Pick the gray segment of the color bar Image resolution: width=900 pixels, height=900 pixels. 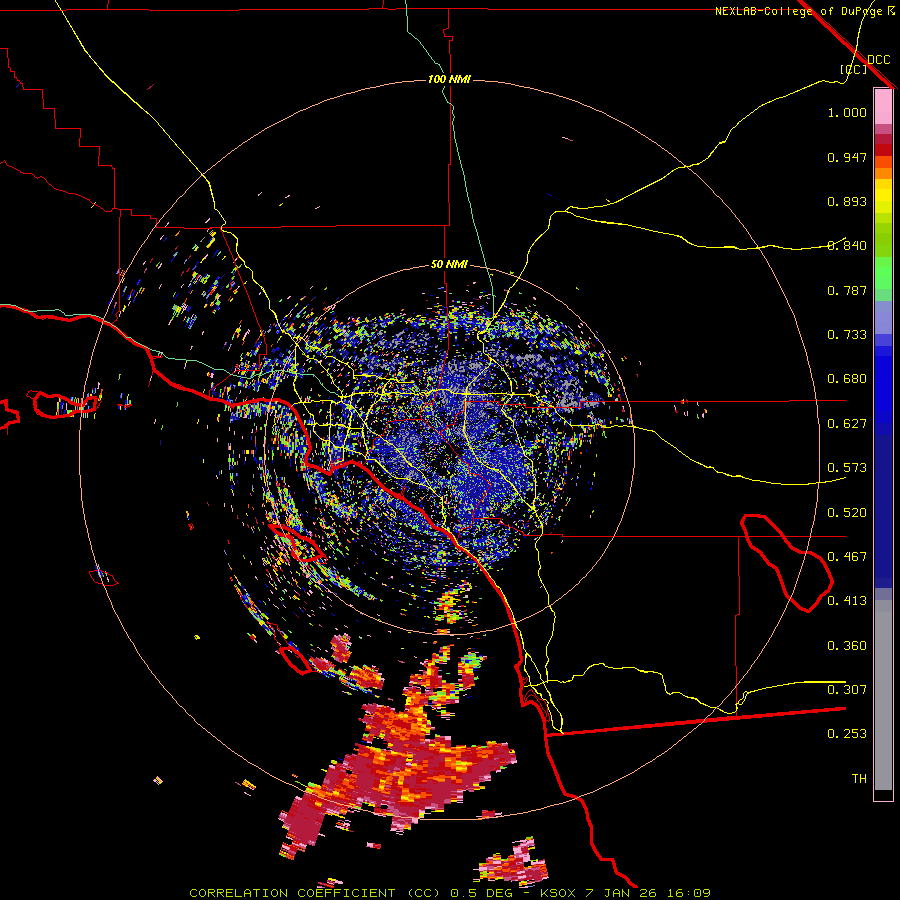coord(883,695)
